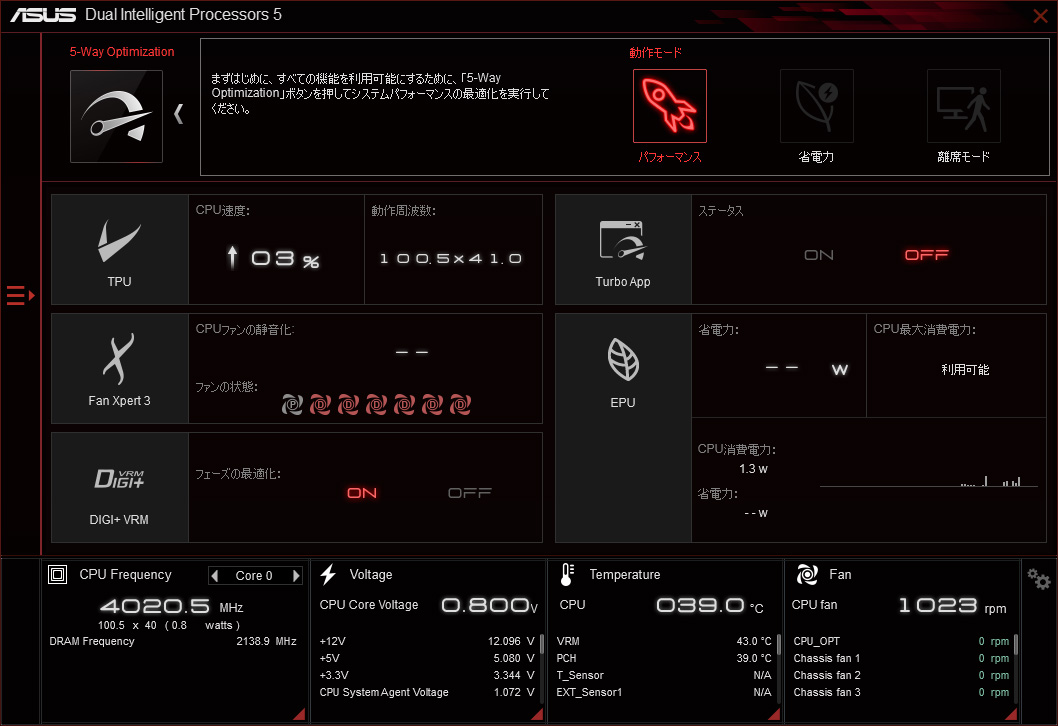Select the T_Sensor row
This screenshot has height=726, width=1058.
[x=664, y=675]
